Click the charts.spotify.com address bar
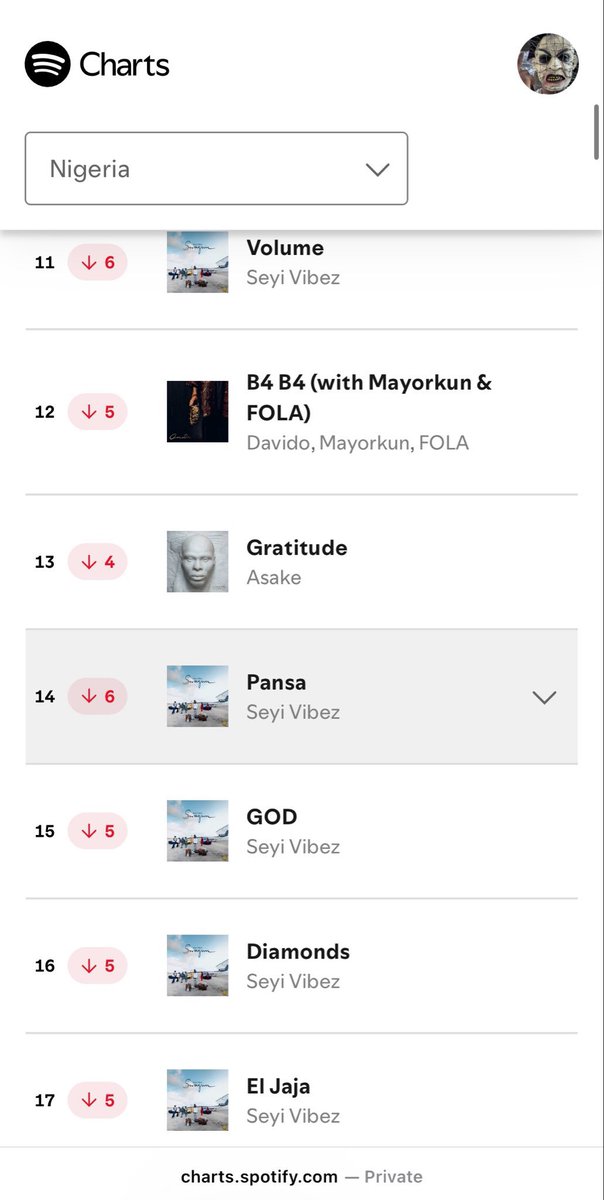 pyautogui.click(x=302, y=1177)
